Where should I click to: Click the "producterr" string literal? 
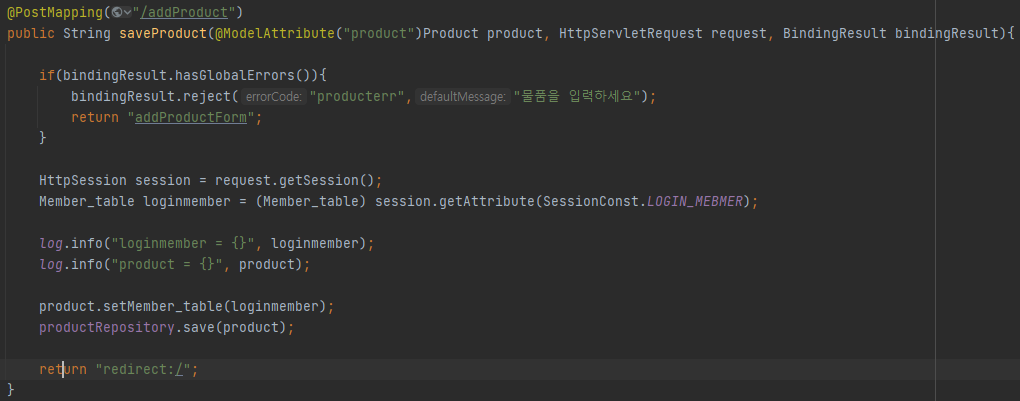point(358,96)
